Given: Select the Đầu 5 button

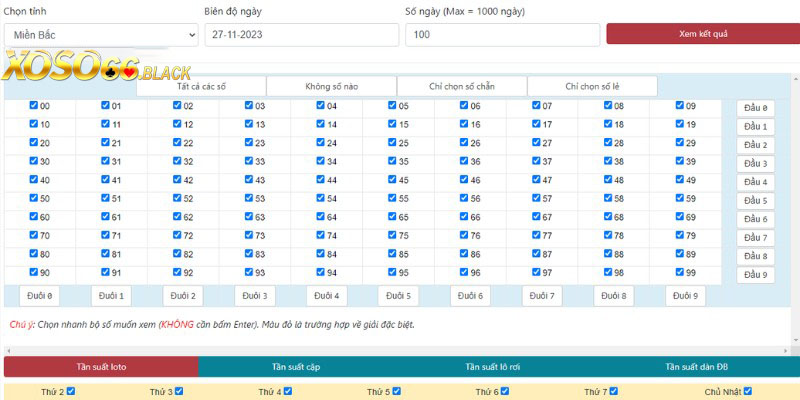Looking at the screenshot, I should (x=756, y=201).
